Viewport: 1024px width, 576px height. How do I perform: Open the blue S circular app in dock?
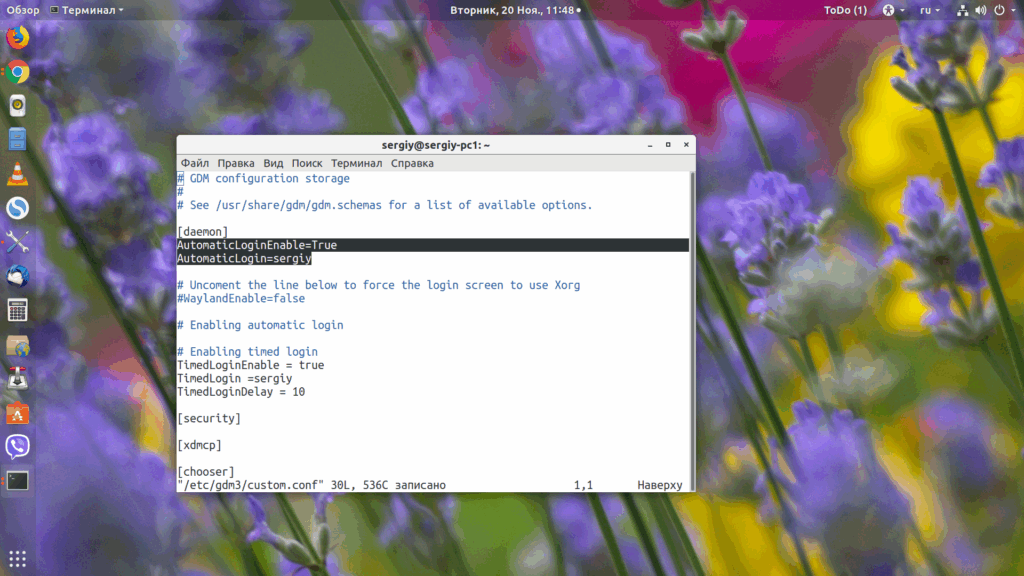[18, 208]
